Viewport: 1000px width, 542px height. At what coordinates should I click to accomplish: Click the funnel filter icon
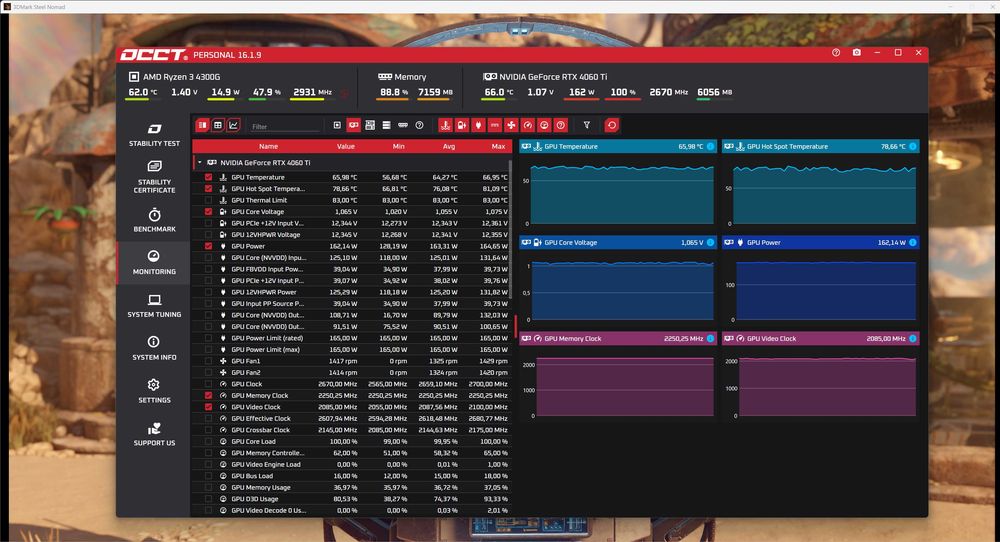coord(587,125)
